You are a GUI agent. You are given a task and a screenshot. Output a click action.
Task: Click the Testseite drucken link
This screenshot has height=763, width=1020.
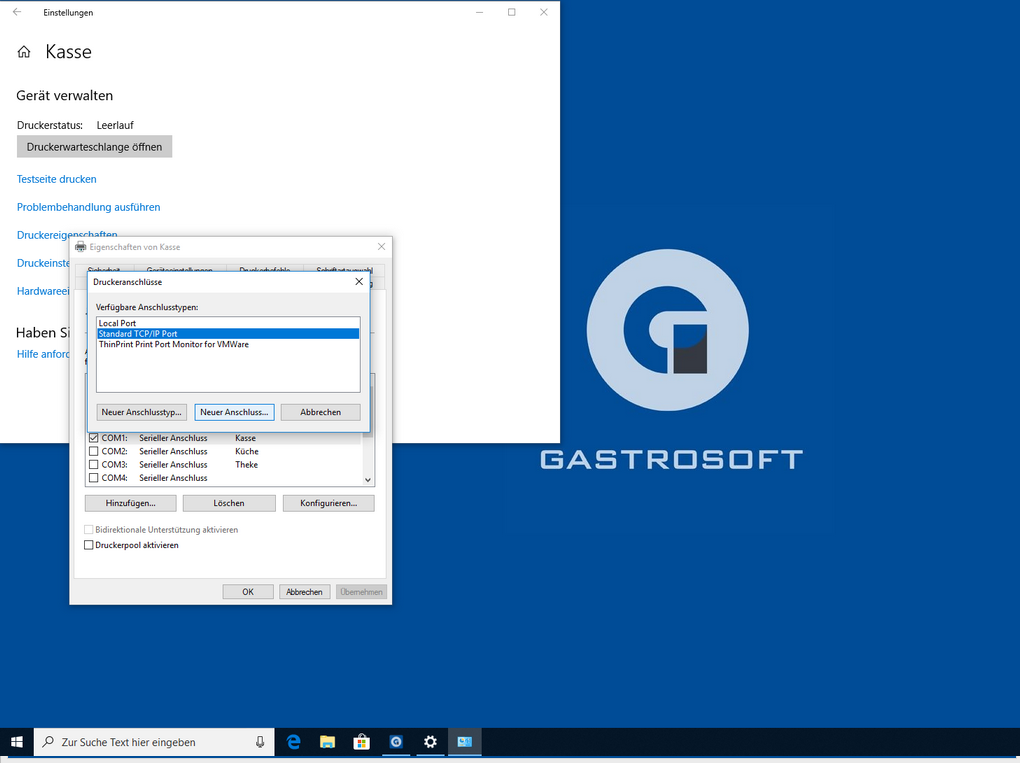[x=57, y=179]
